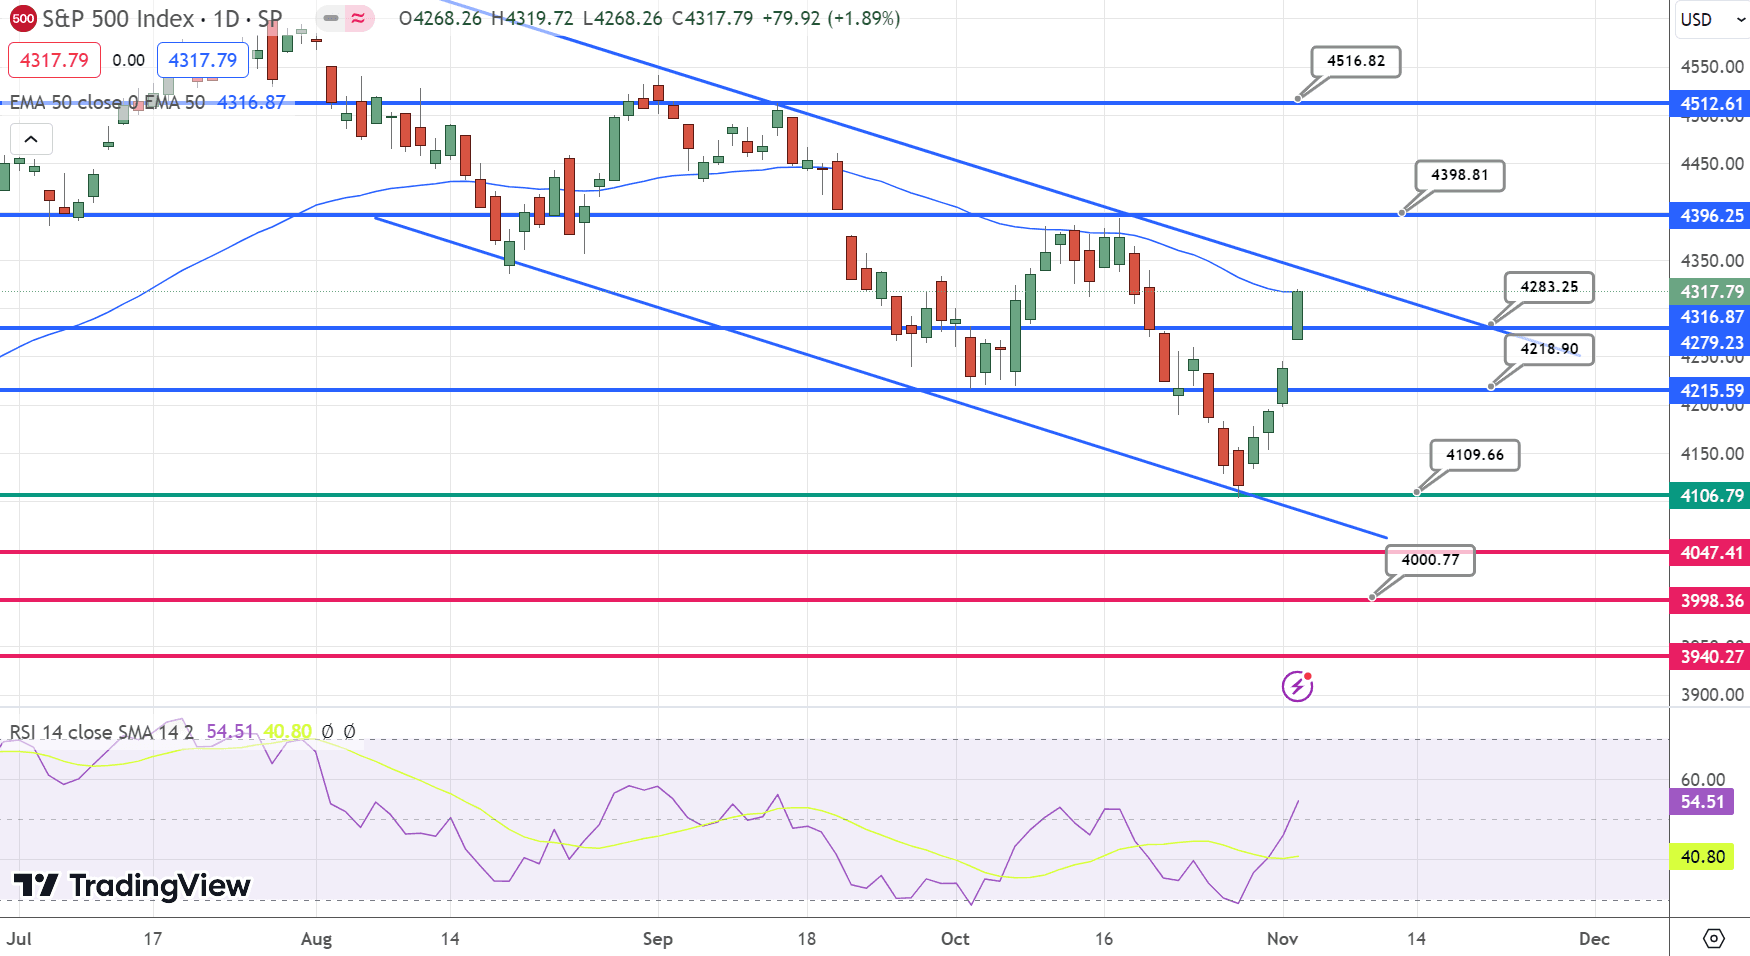Screen dimensions: 1750x956
Task: Click the Oct date on time axis
Action: click(x=955, y=939)
